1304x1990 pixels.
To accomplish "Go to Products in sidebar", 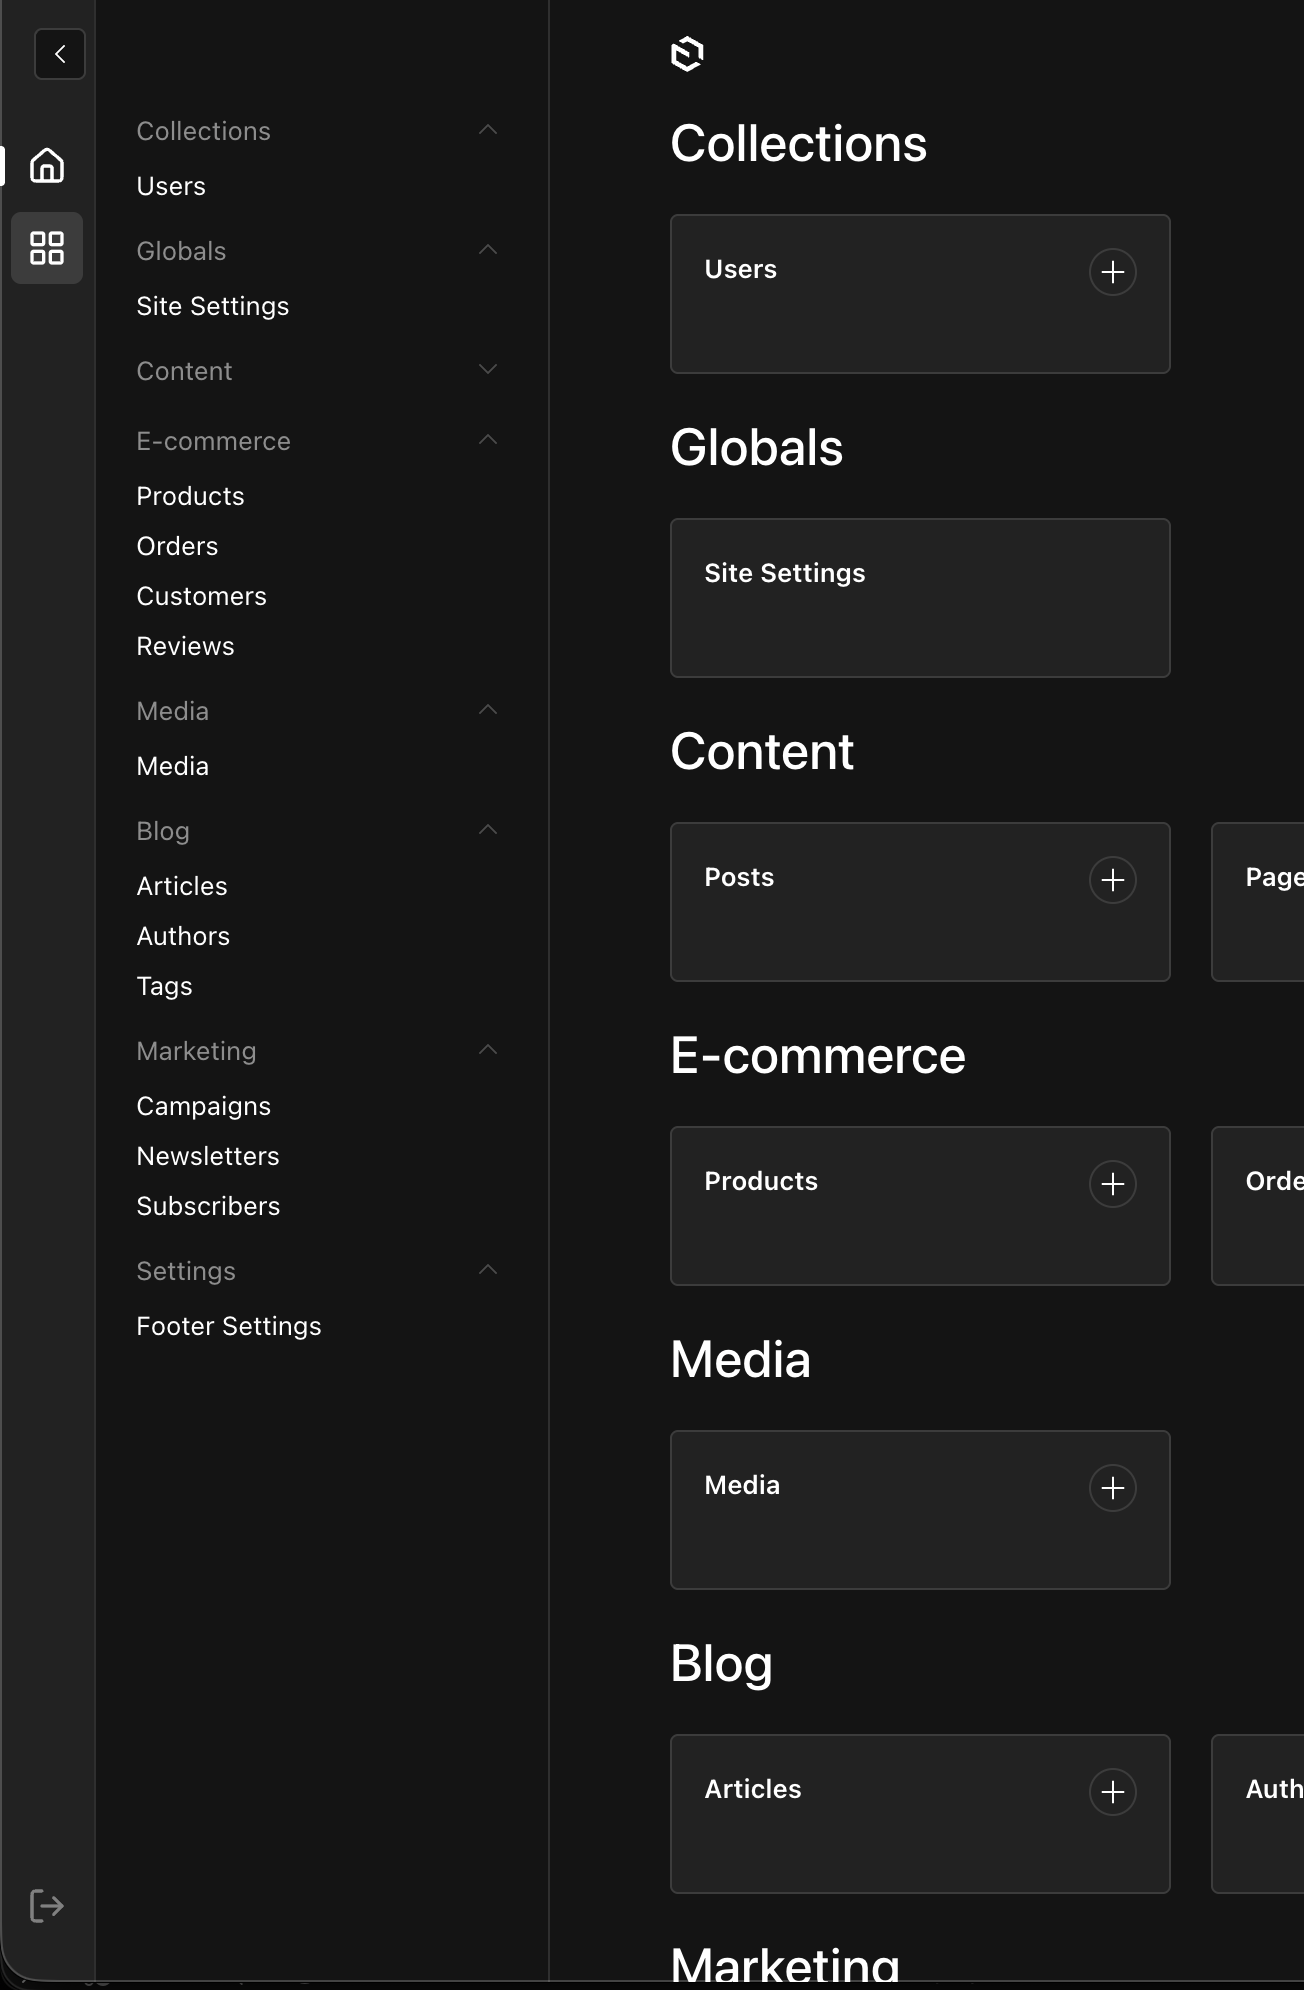I will click(190, 496).
